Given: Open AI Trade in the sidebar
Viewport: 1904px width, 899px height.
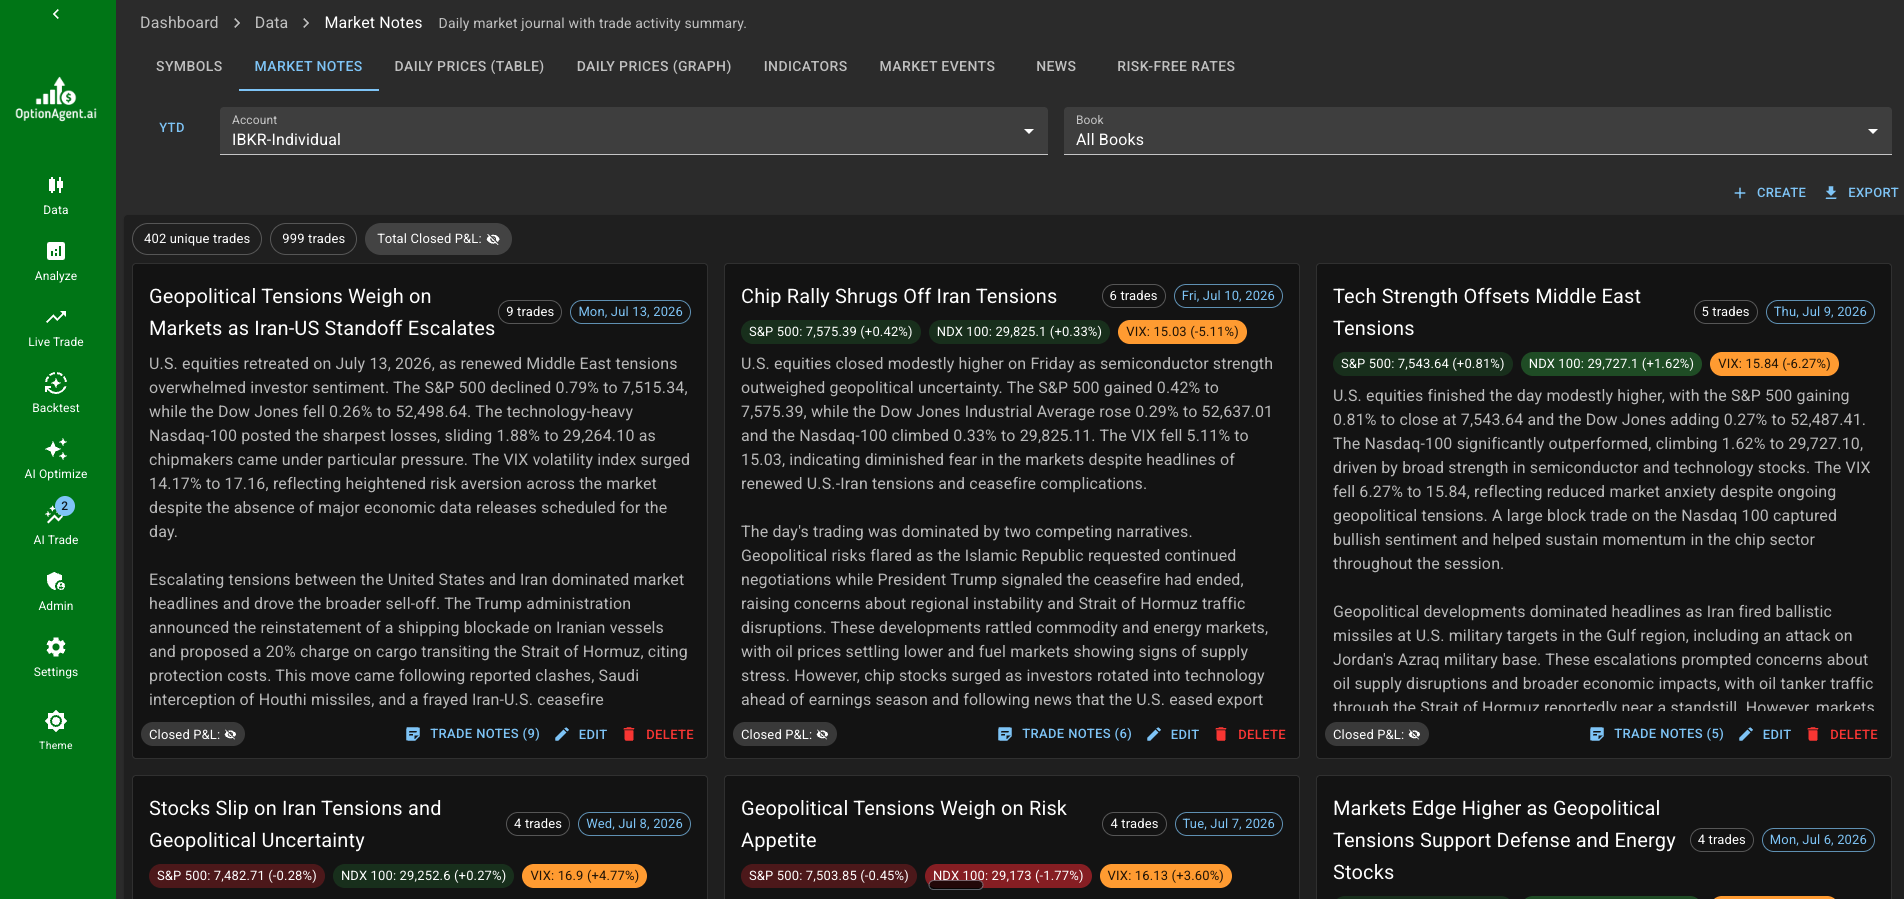Looking at the screenshot, I should click(x=56, y=525).
